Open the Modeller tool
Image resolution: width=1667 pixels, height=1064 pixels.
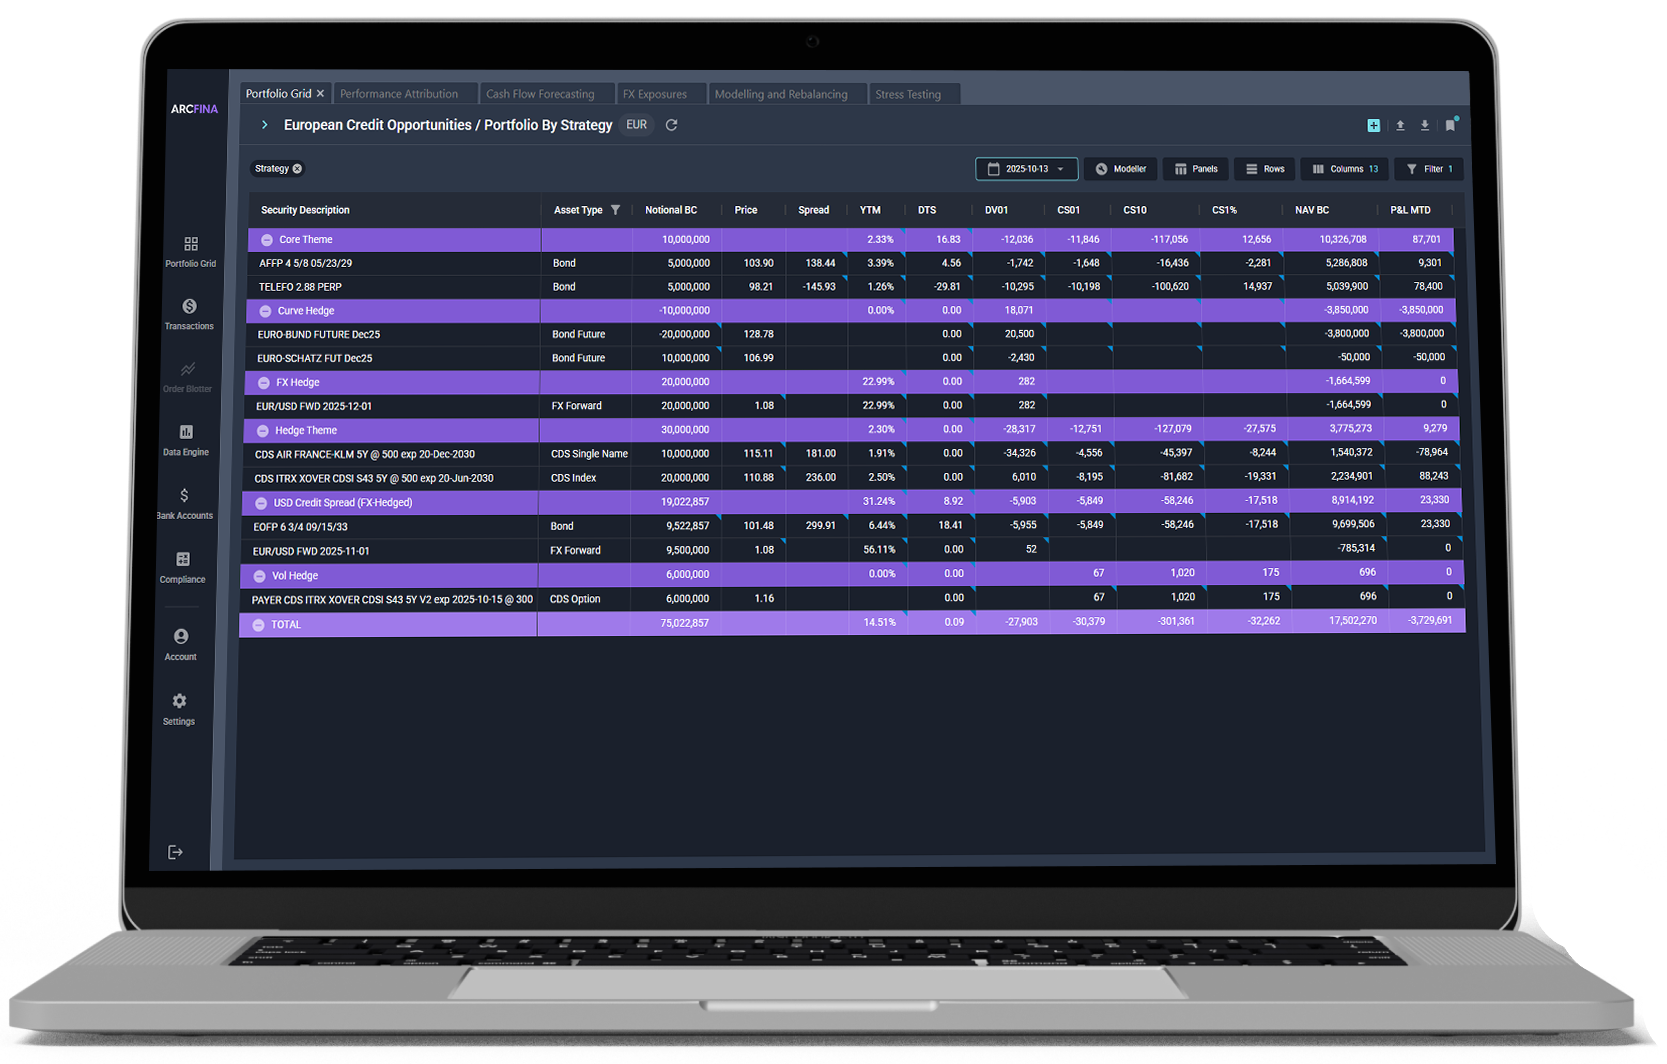pos(1121,169)
